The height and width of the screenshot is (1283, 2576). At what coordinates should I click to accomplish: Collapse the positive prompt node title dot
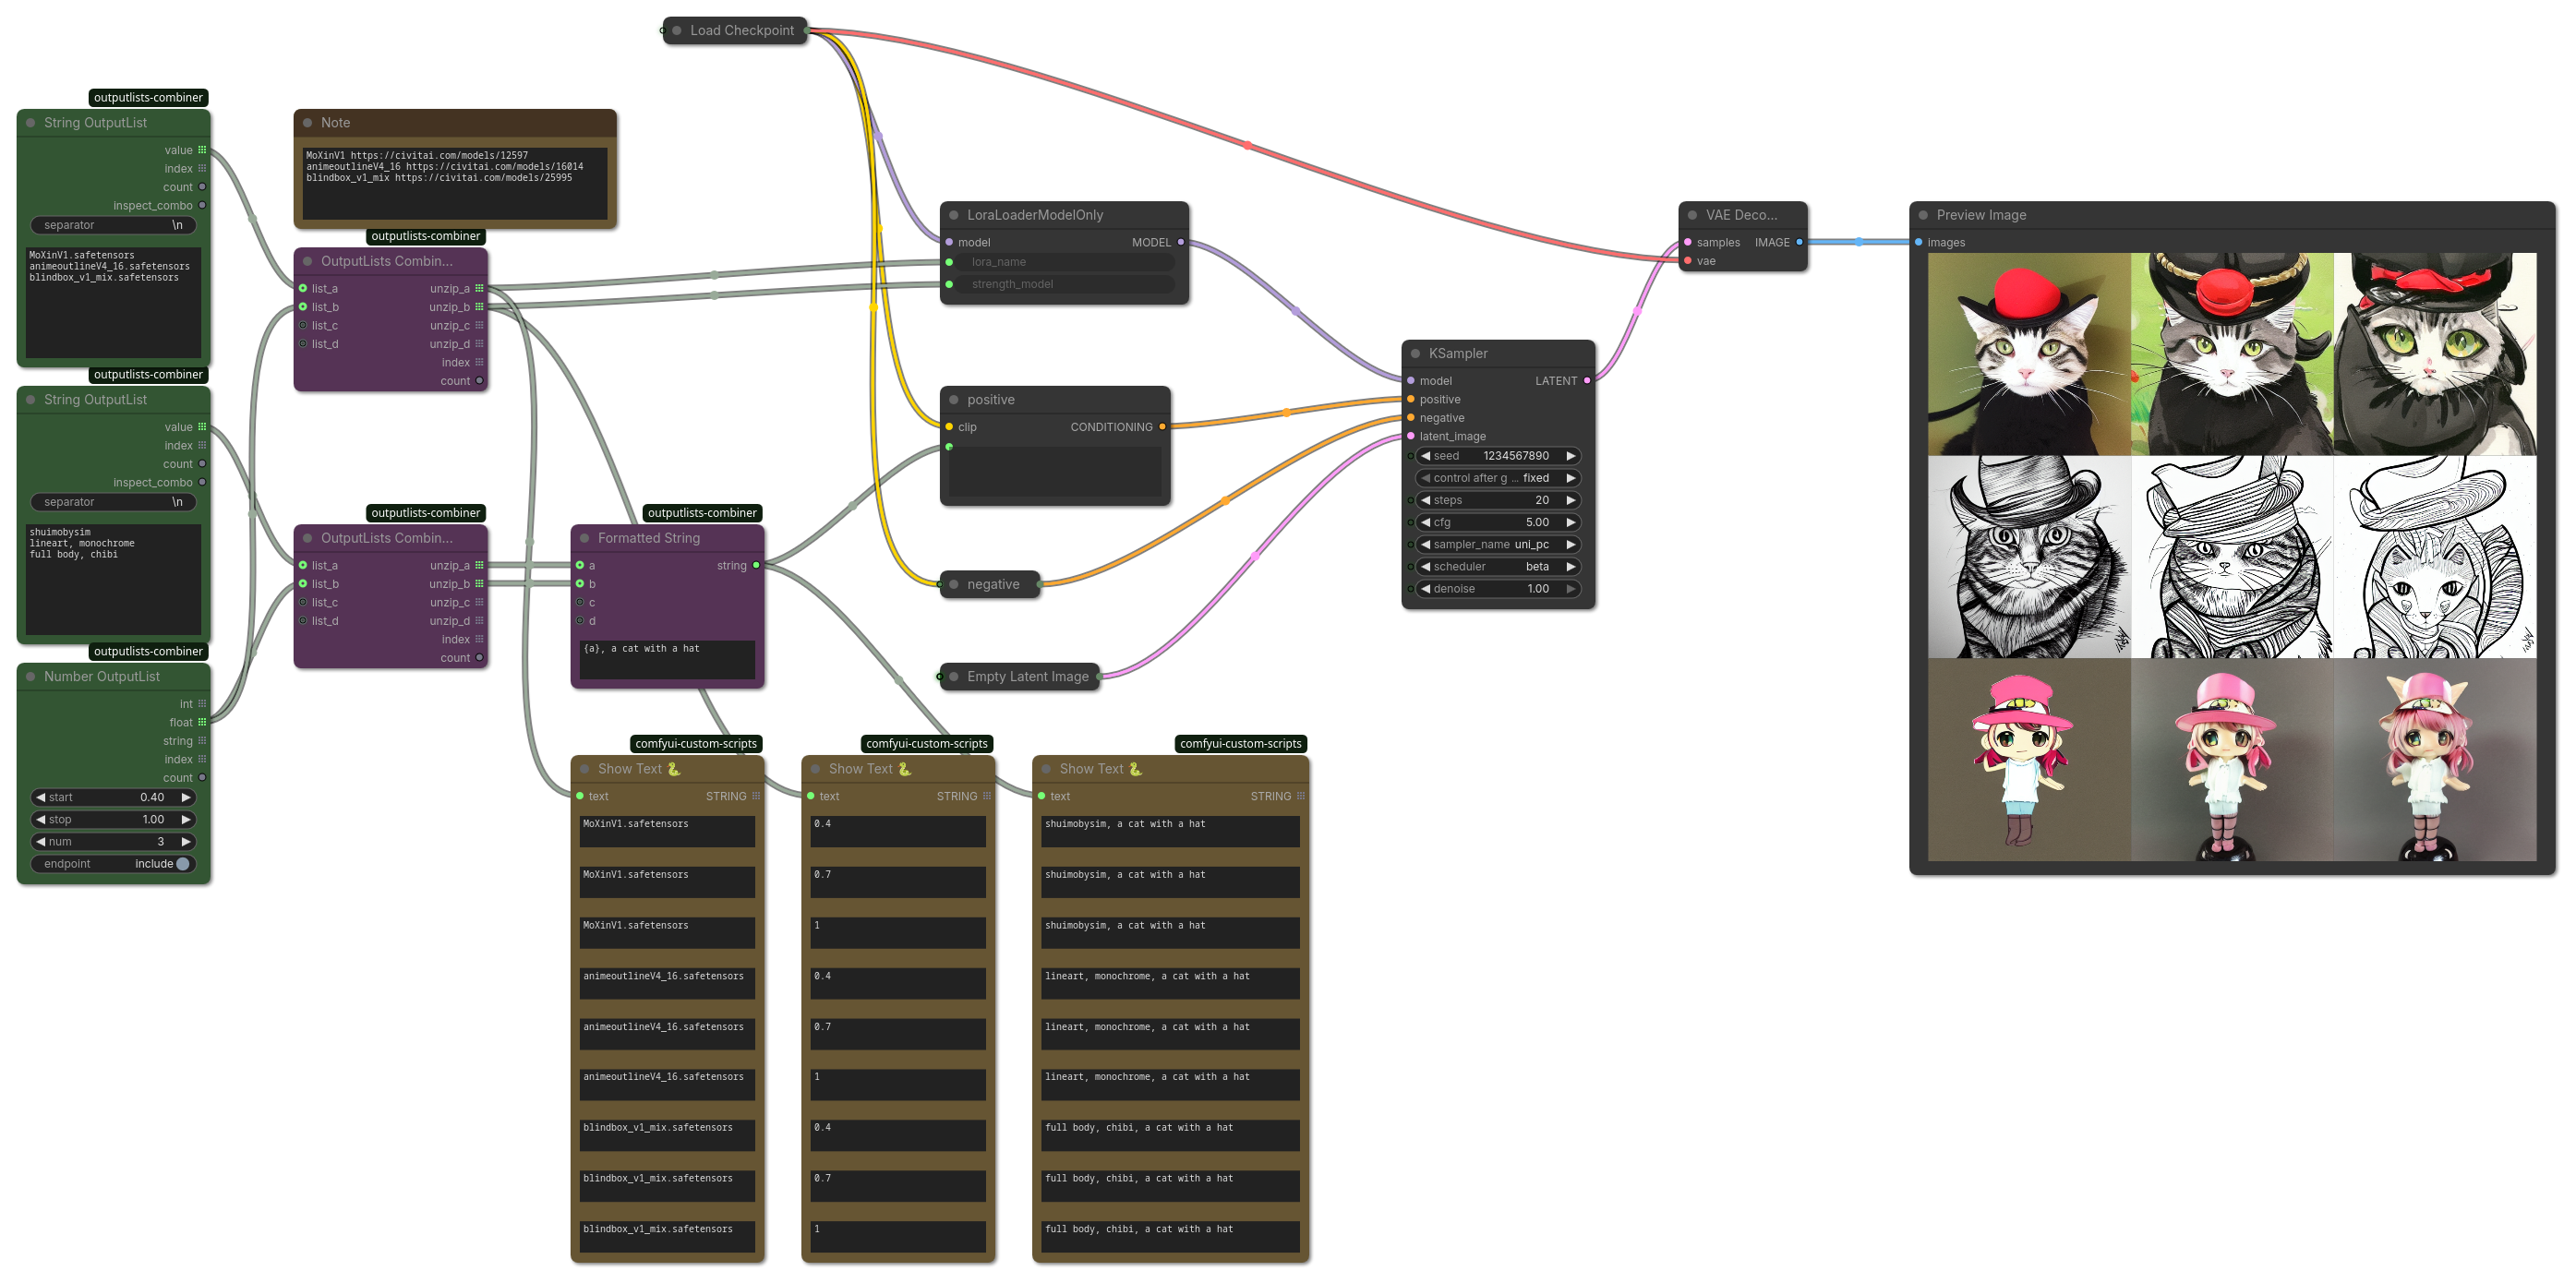click(954, 400)
